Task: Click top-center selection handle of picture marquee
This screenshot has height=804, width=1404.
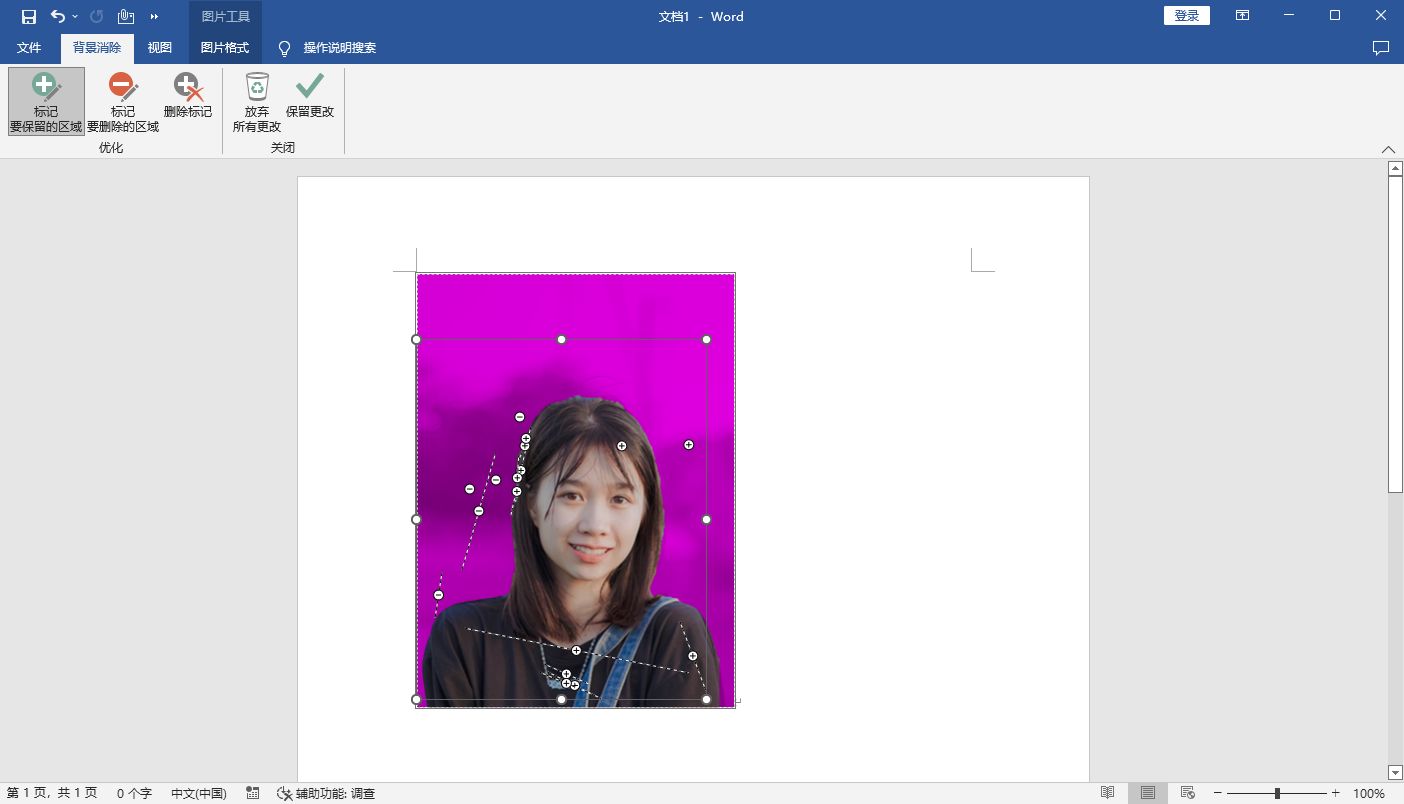Action: (x=561, y=339)
